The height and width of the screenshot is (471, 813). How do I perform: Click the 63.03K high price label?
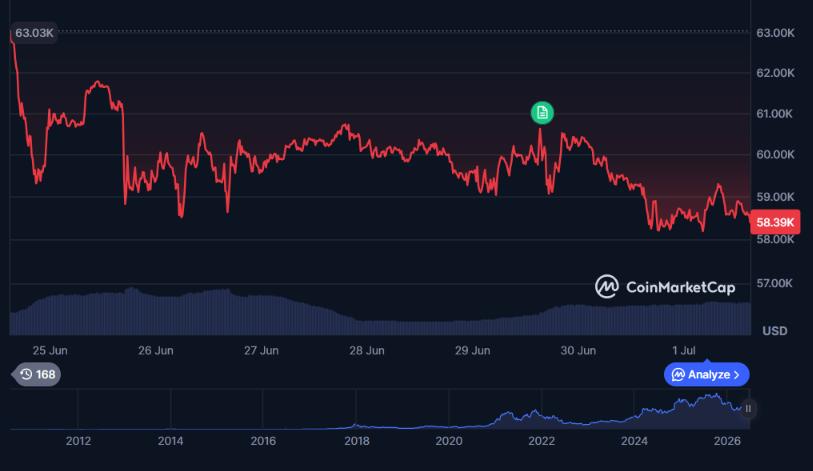pyautogui.click(x=34, y=33)
